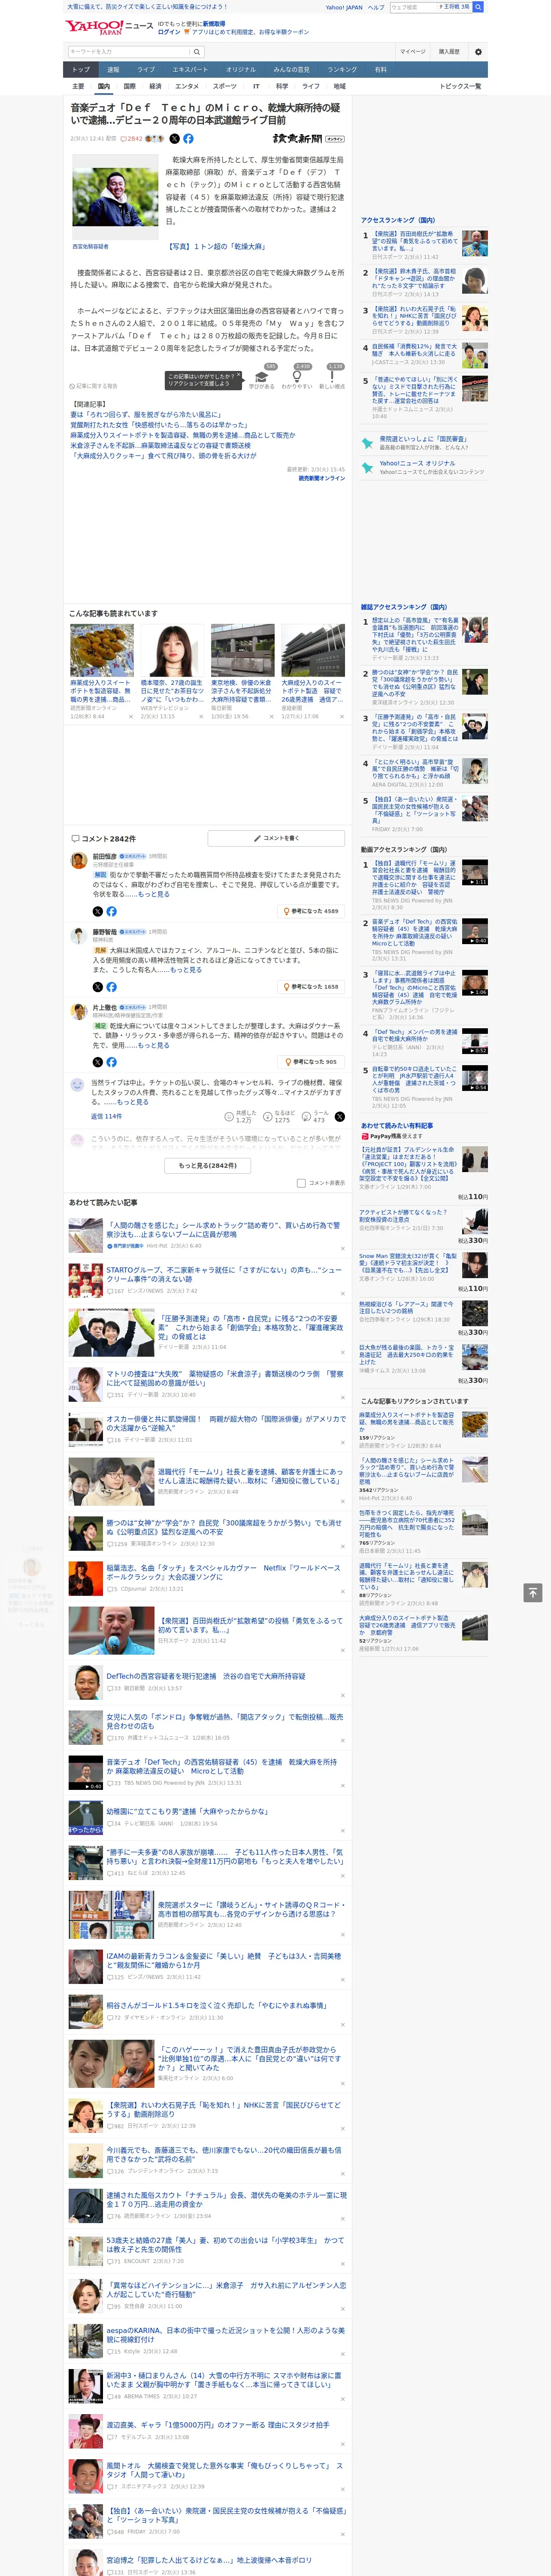Click the 読売新聞 オンライン publisher logo
Image resolution: width=551 pixels, height=2576 pixels.
308,139
